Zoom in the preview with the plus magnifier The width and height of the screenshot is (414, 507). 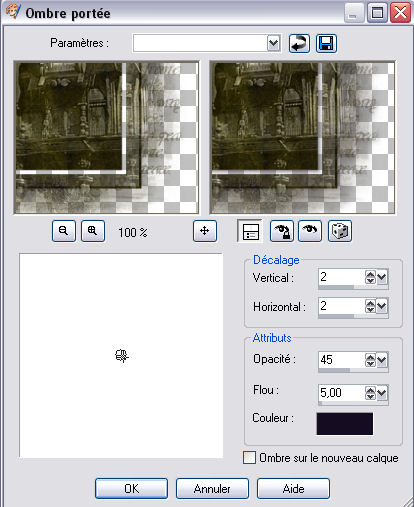(x=93, y=231)
